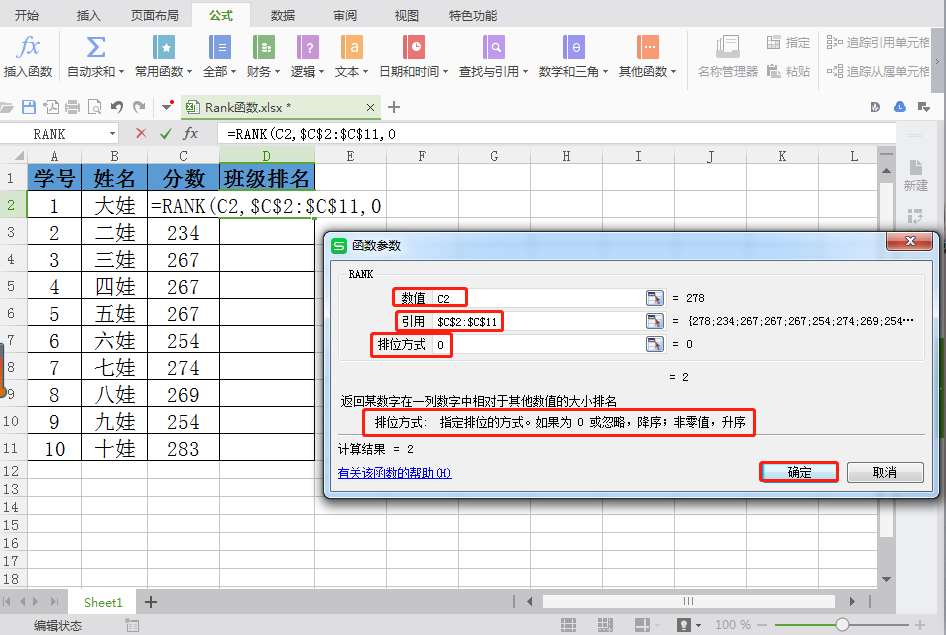Open the zoom view options dropdown in status bar
The width and height of the screenshot is (946, 635).
[698, 625]
